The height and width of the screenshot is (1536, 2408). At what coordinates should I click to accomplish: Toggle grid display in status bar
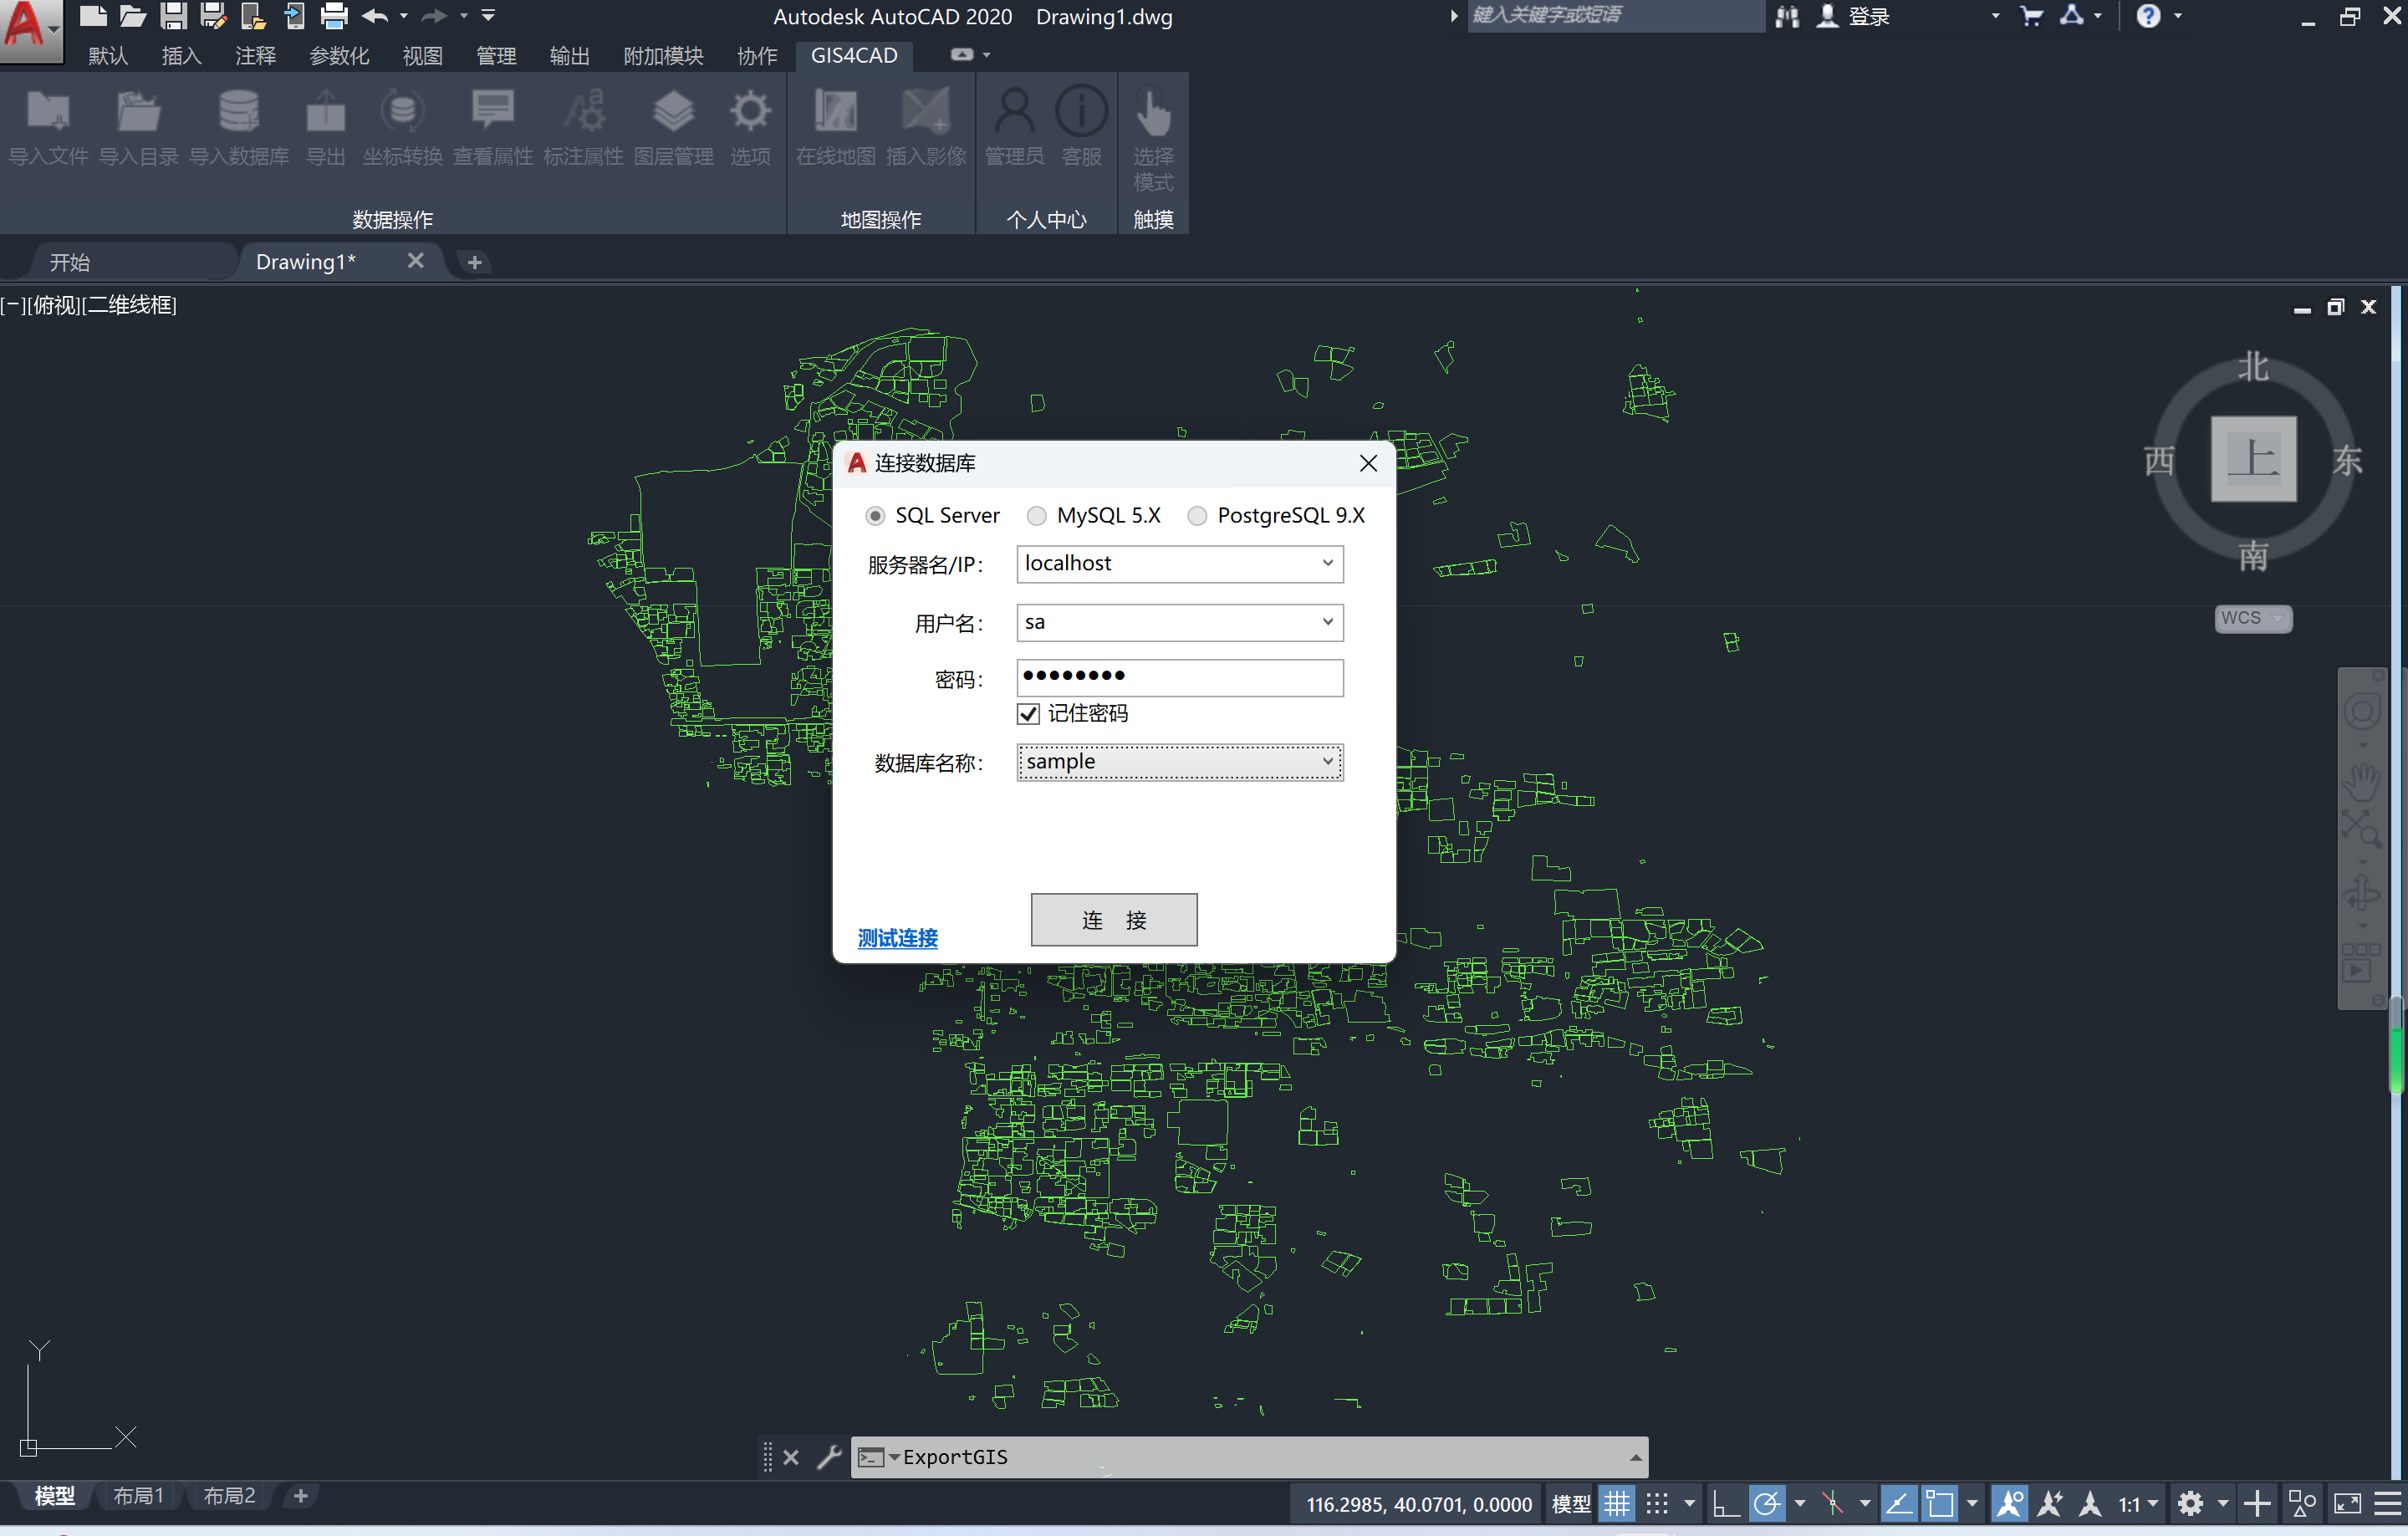(x=1617, y=1503)
